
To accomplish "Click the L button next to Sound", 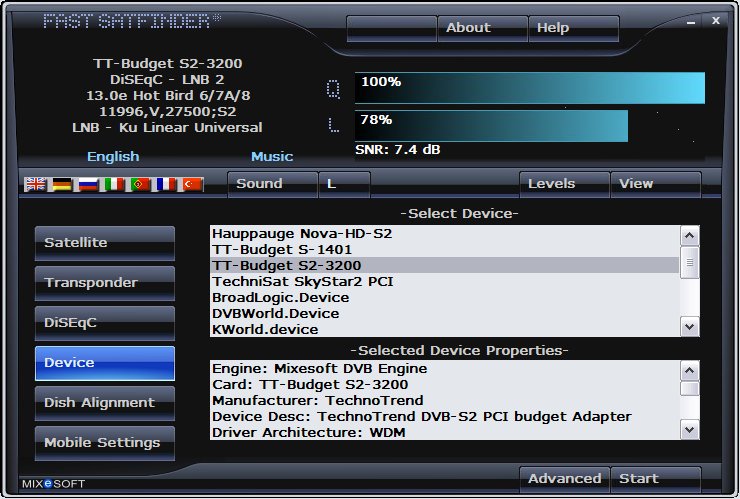I will click(x=345, y=184).
